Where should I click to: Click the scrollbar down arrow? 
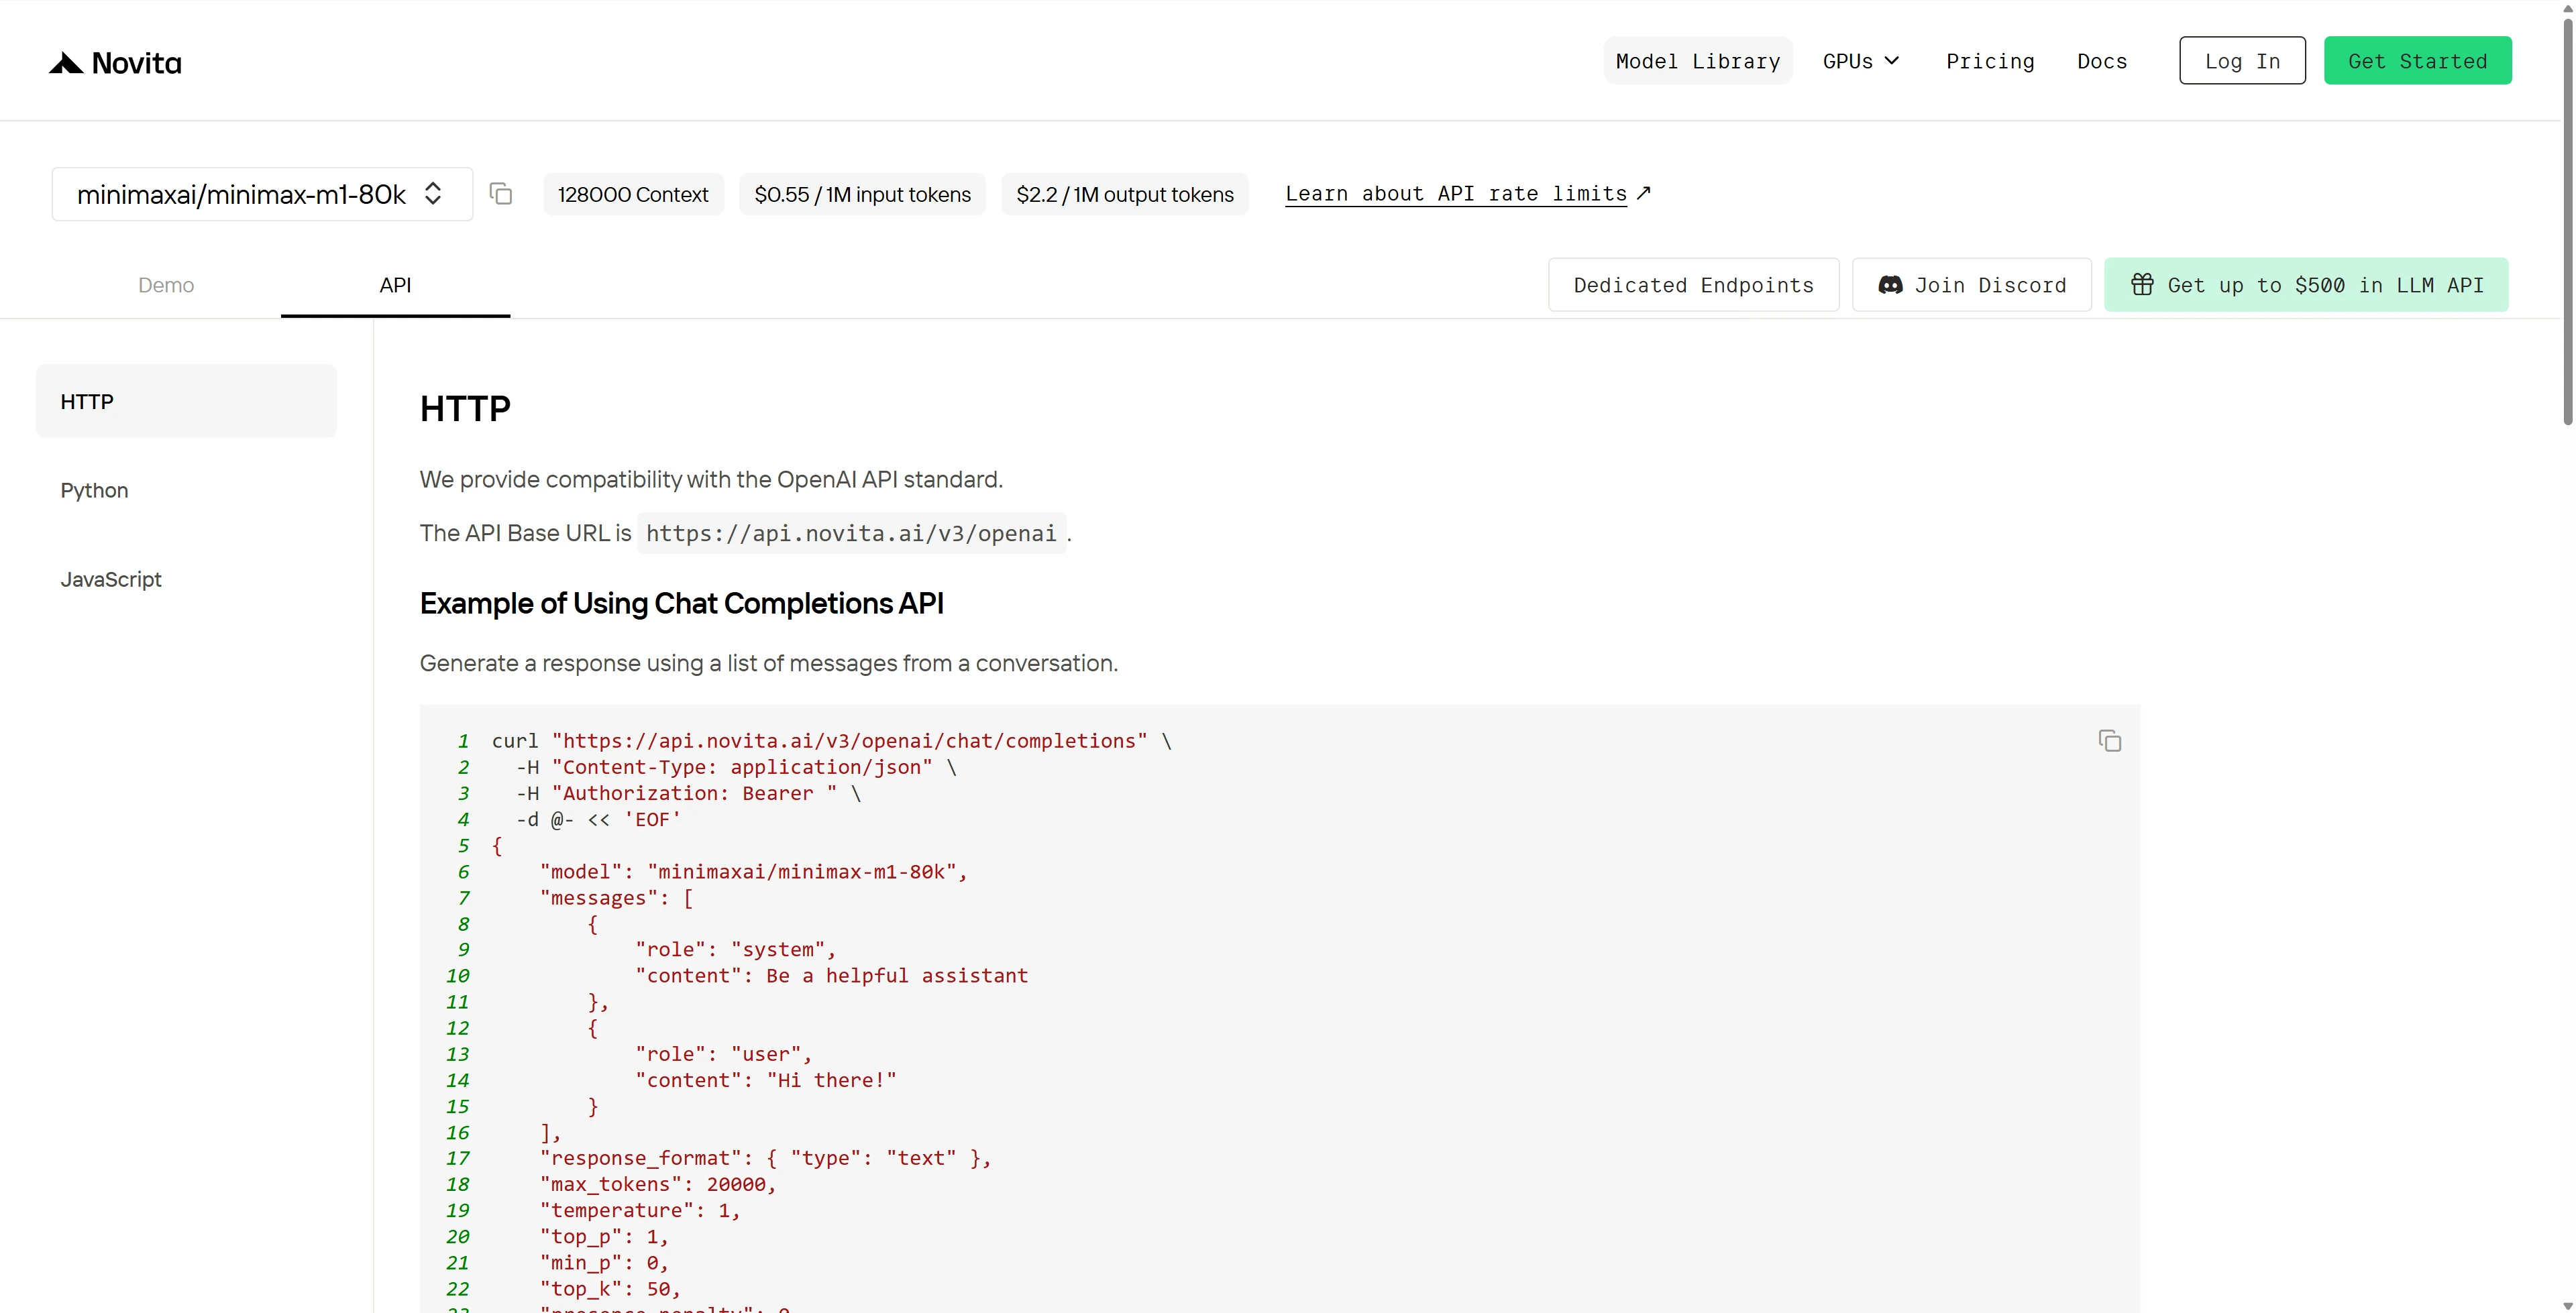pyautogui.click(x=2567, y=1305)
